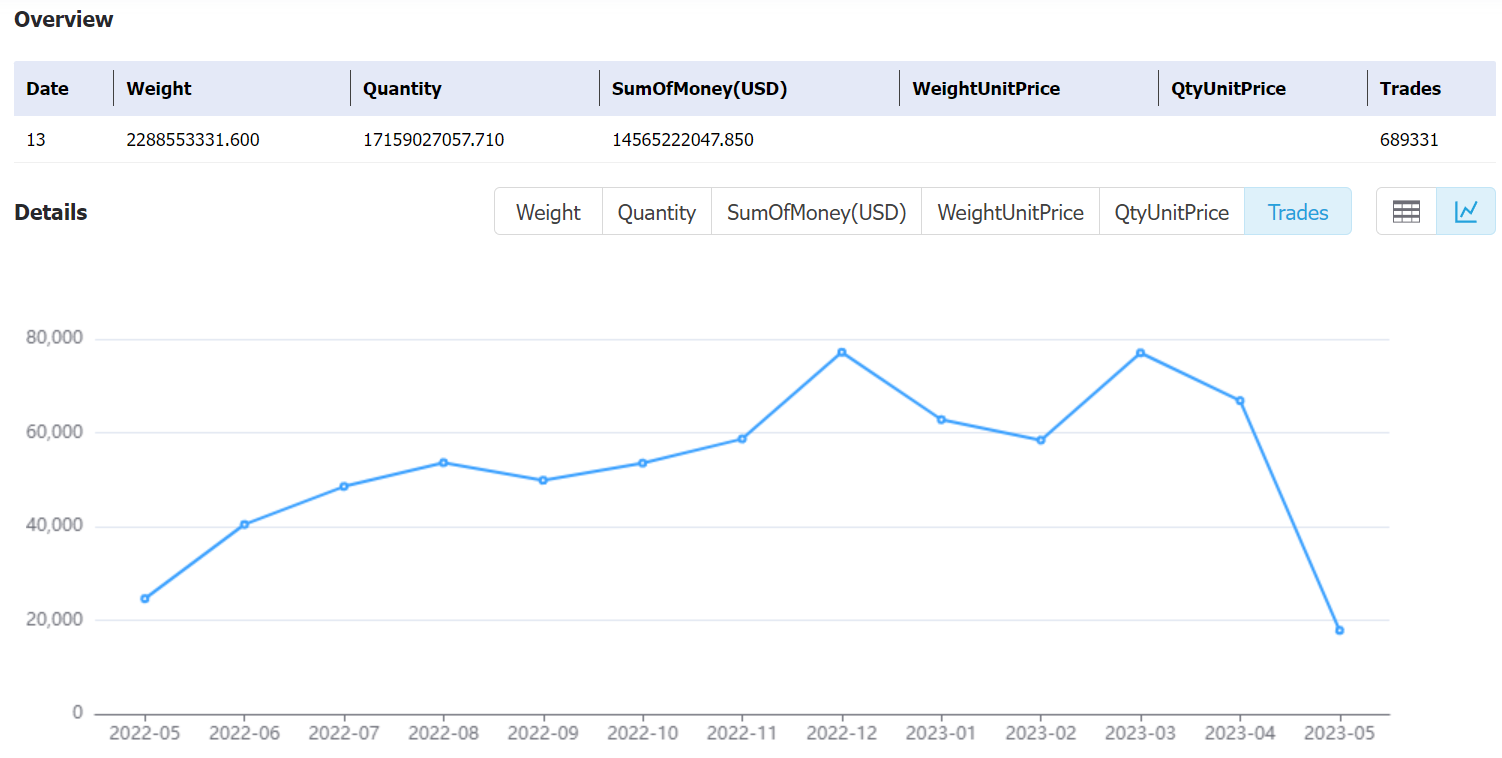The image size is (1502, 758).
Task: Click the 80,000 y-axis label
Action: point(55,338)
